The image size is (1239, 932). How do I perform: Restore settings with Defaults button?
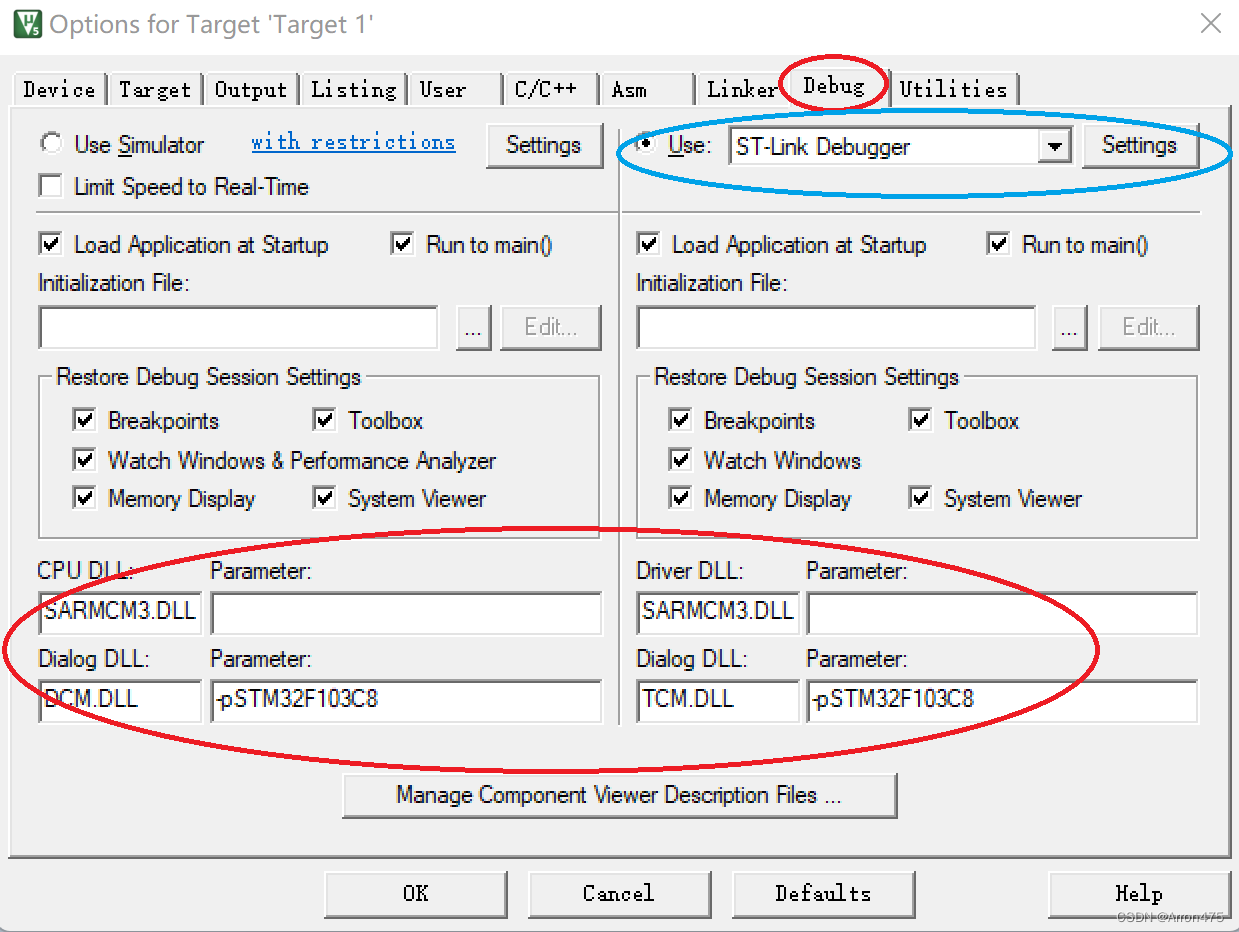(x=823, y=894)
